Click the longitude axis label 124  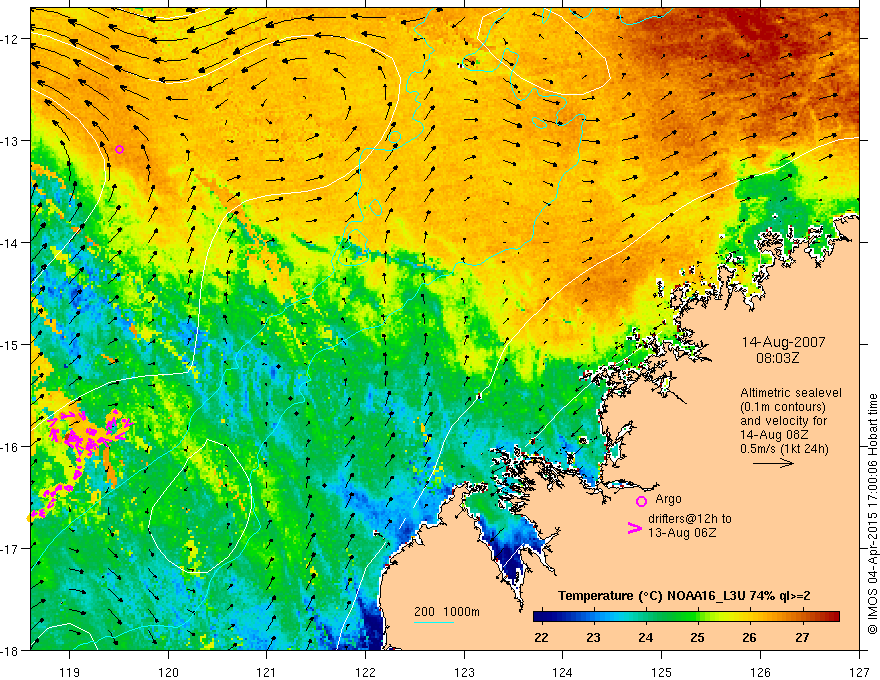coord(562,672)
